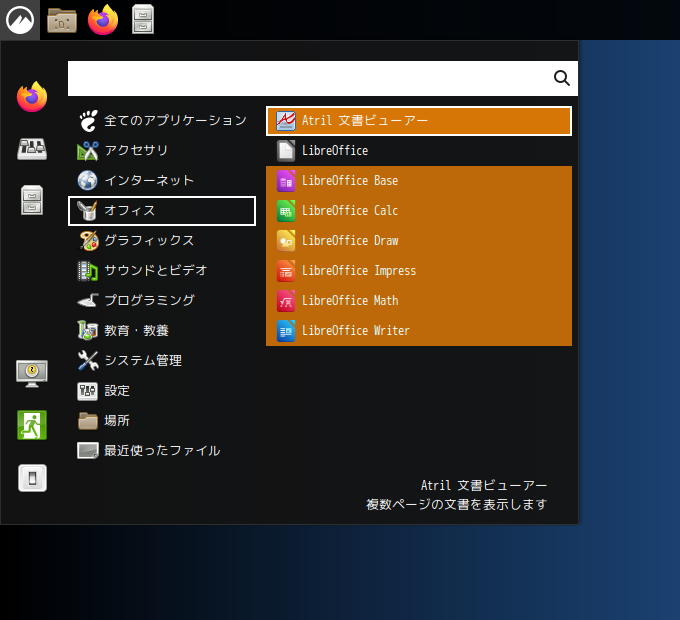
Task: Select the インターネット category
Action: [162, 180]
